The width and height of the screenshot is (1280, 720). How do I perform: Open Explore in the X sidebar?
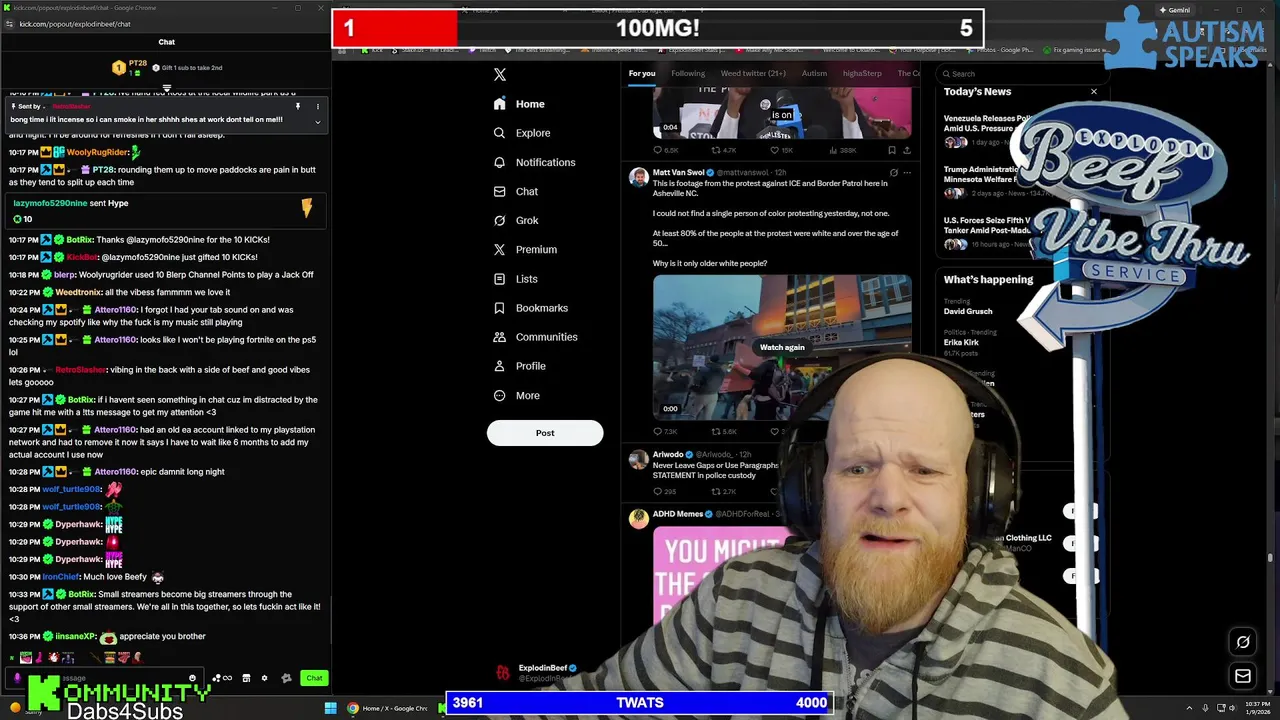pos(521,133)
